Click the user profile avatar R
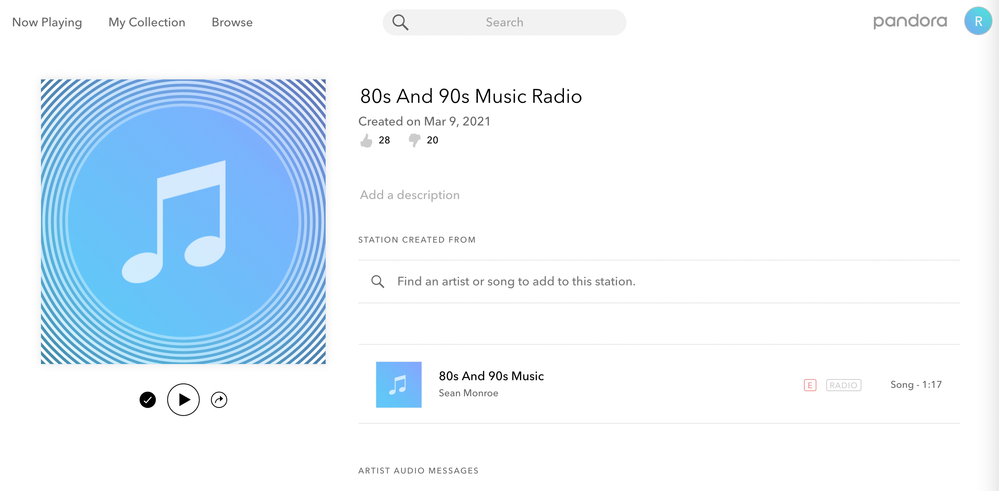 pyautogui.click(x=977, y=21)
